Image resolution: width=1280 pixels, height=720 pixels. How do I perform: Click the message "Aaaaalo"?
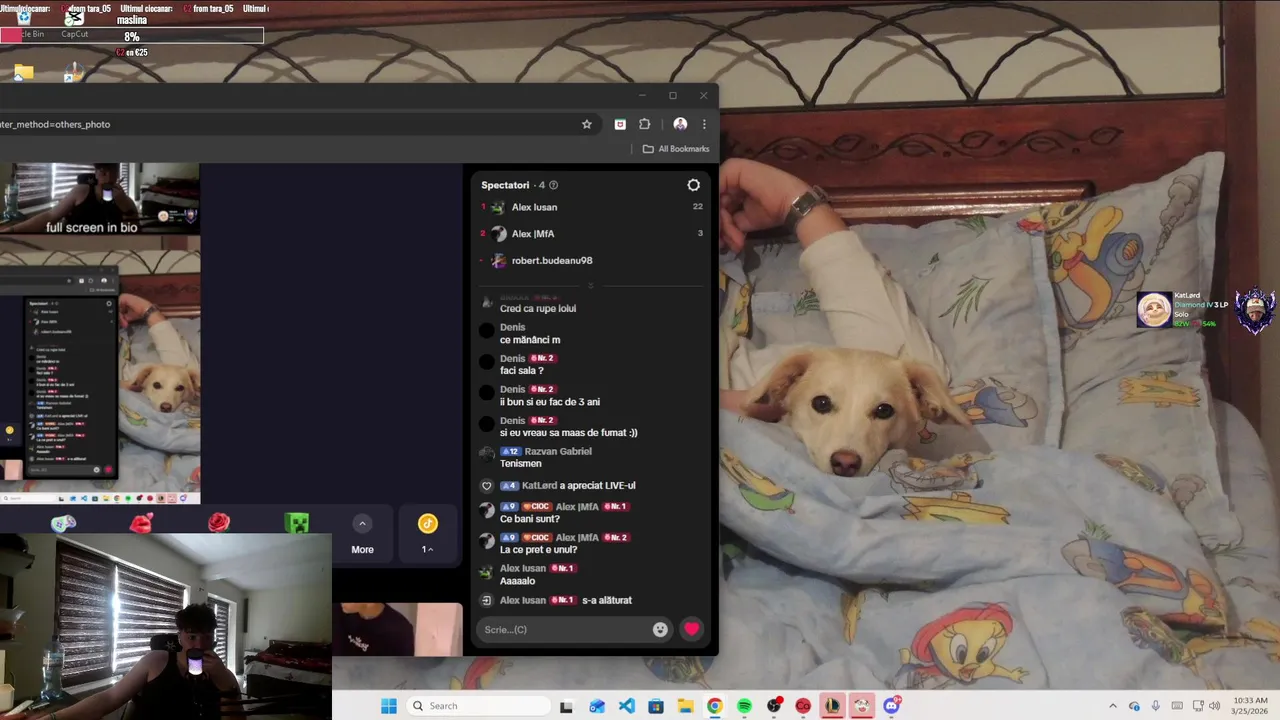tap(518, 581)
